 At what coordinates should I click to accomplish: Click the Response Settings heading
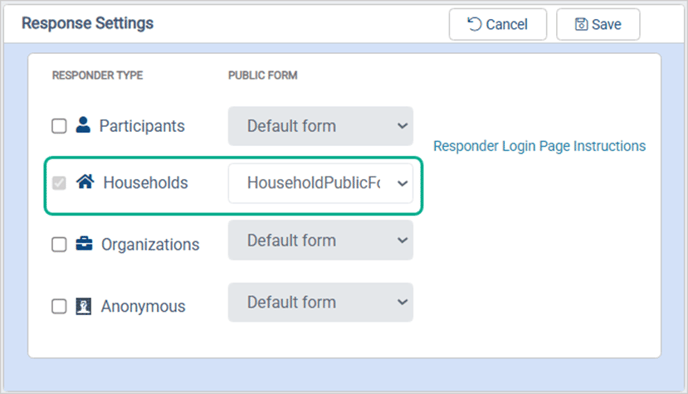pos(88,23)
